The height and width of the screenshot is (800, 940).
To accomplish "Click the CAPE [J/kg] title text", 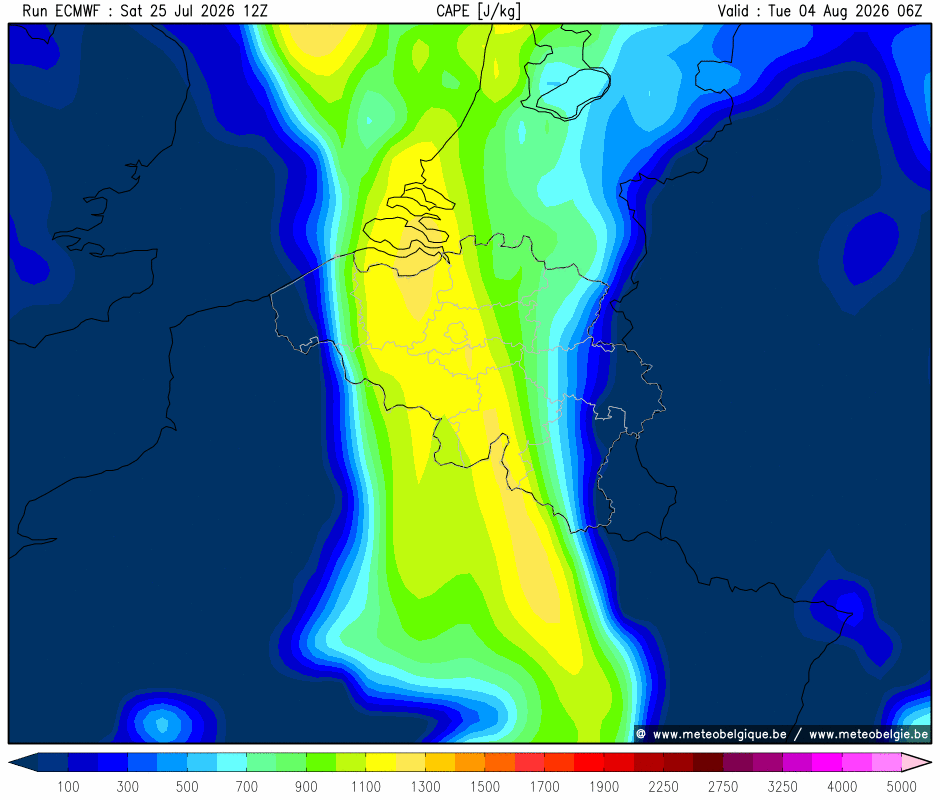I will [478, 11].
